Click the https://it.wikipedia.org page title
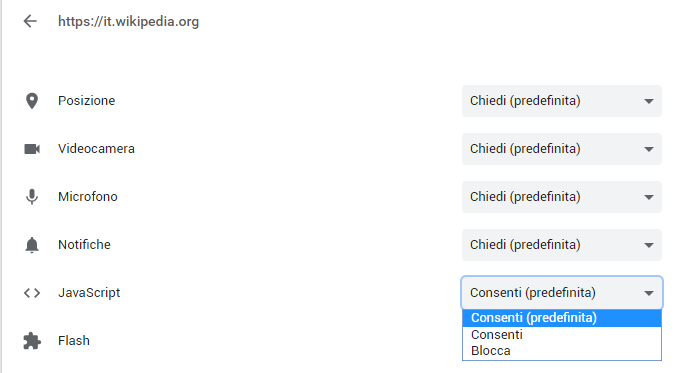This screenshot has height=373, width=680. tap(128, 21)
